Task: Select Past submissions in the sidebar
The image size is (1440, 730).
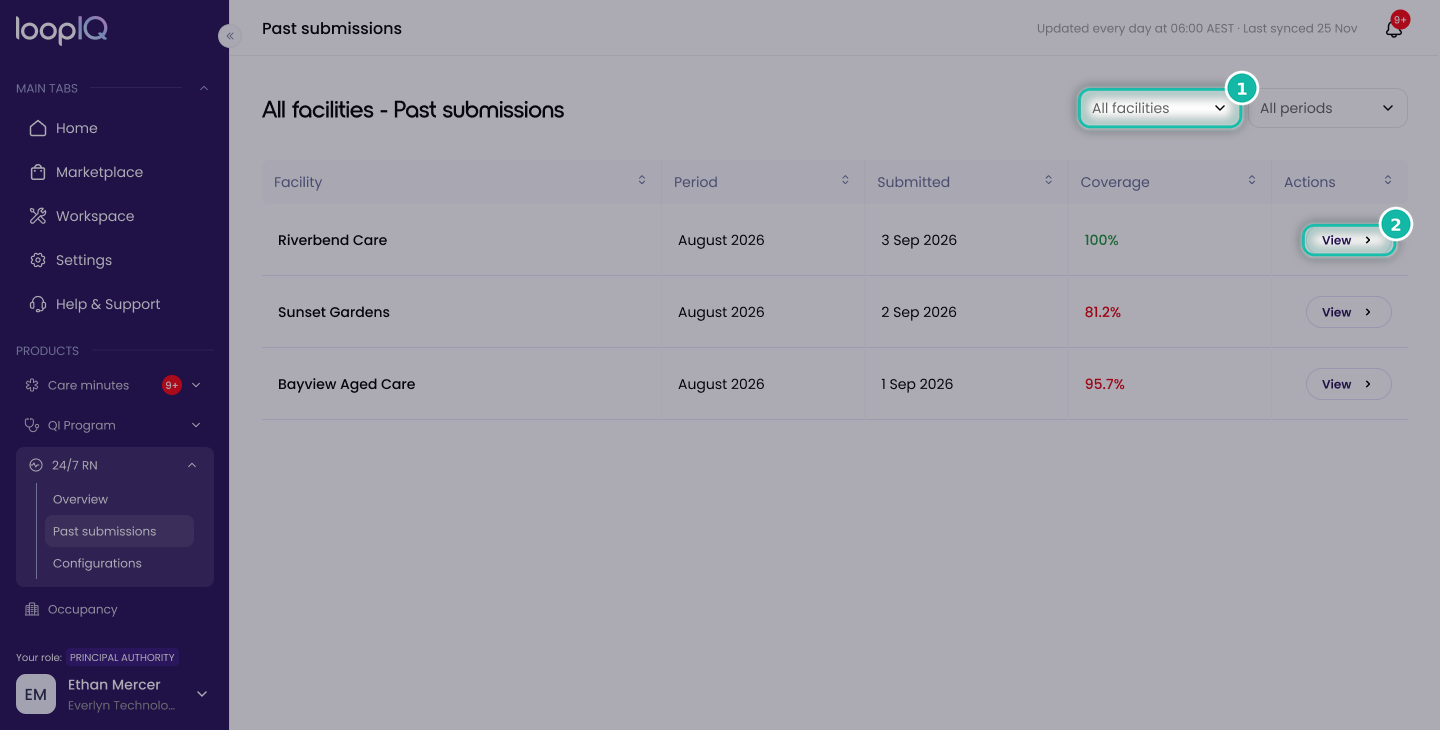Action: [119, 531]
